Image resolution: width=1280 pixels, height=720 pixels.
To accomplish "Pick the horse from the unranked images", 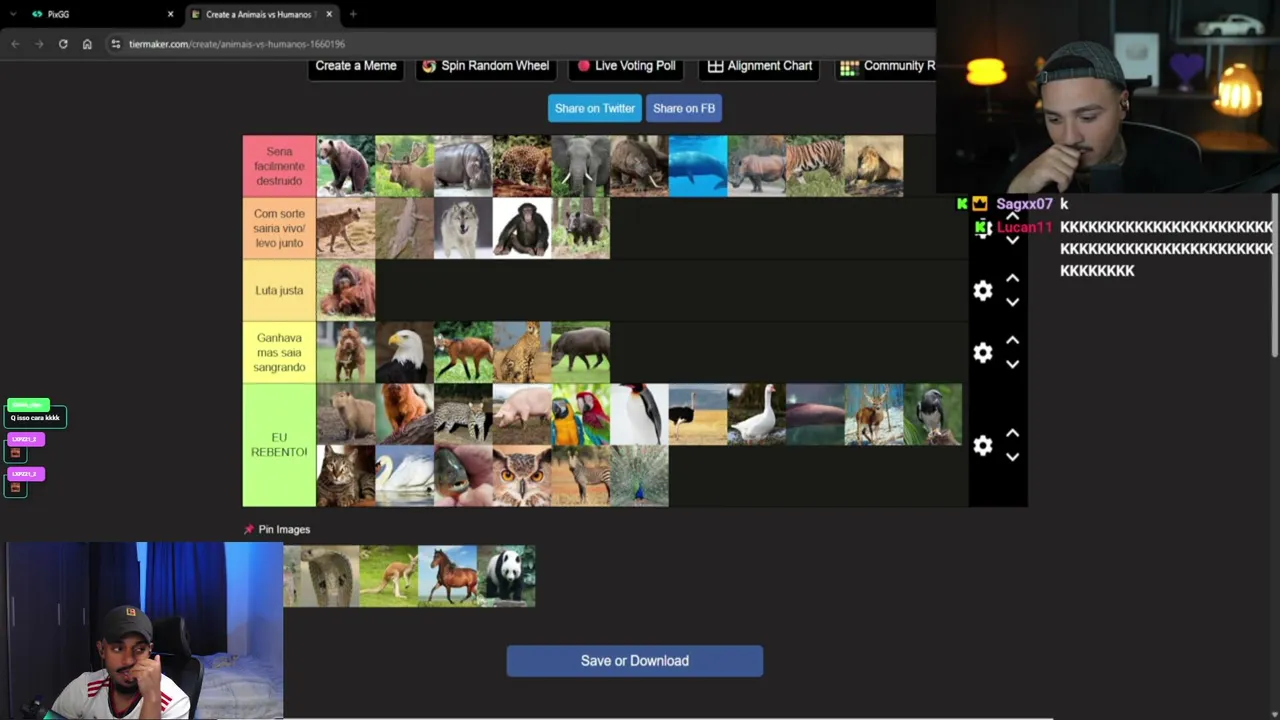I will click(x=447, y=576).
